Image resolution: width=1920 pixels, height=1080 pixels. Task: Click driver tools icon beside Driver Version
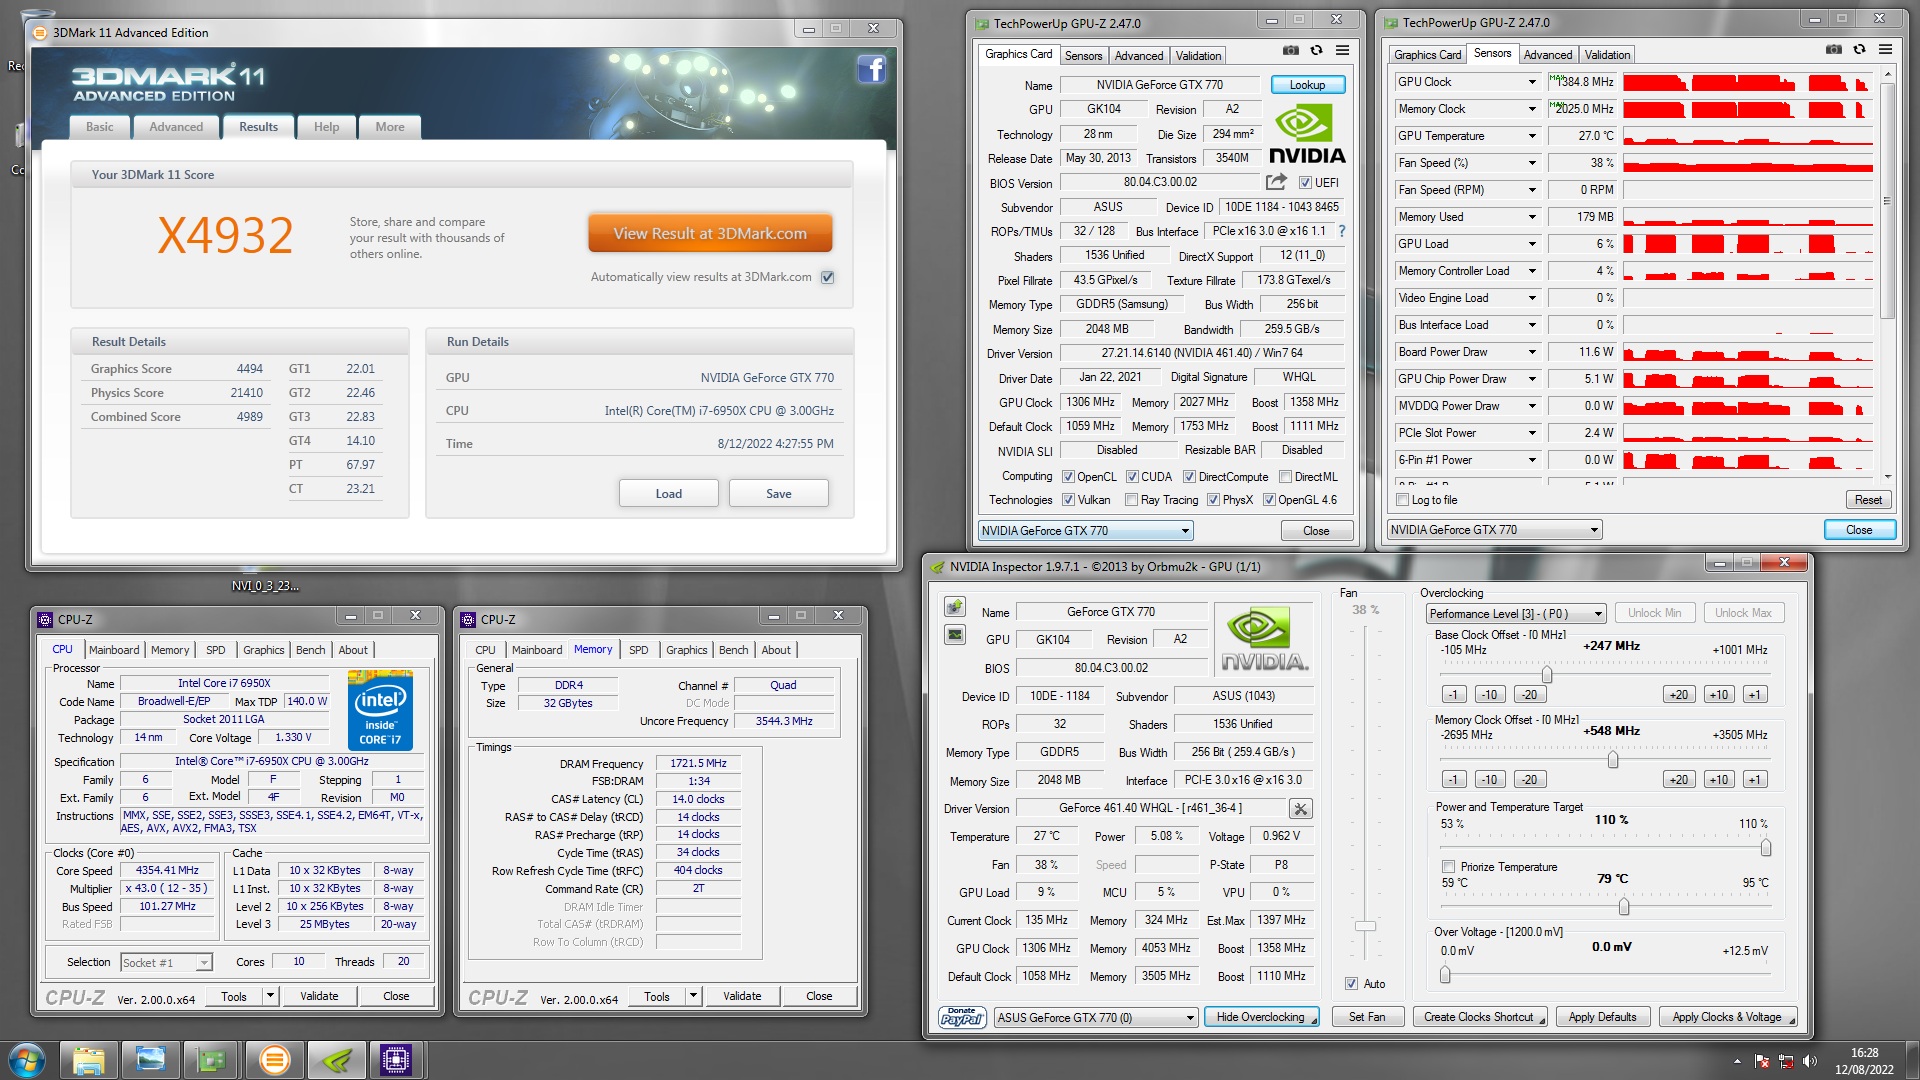(1300, 808)
